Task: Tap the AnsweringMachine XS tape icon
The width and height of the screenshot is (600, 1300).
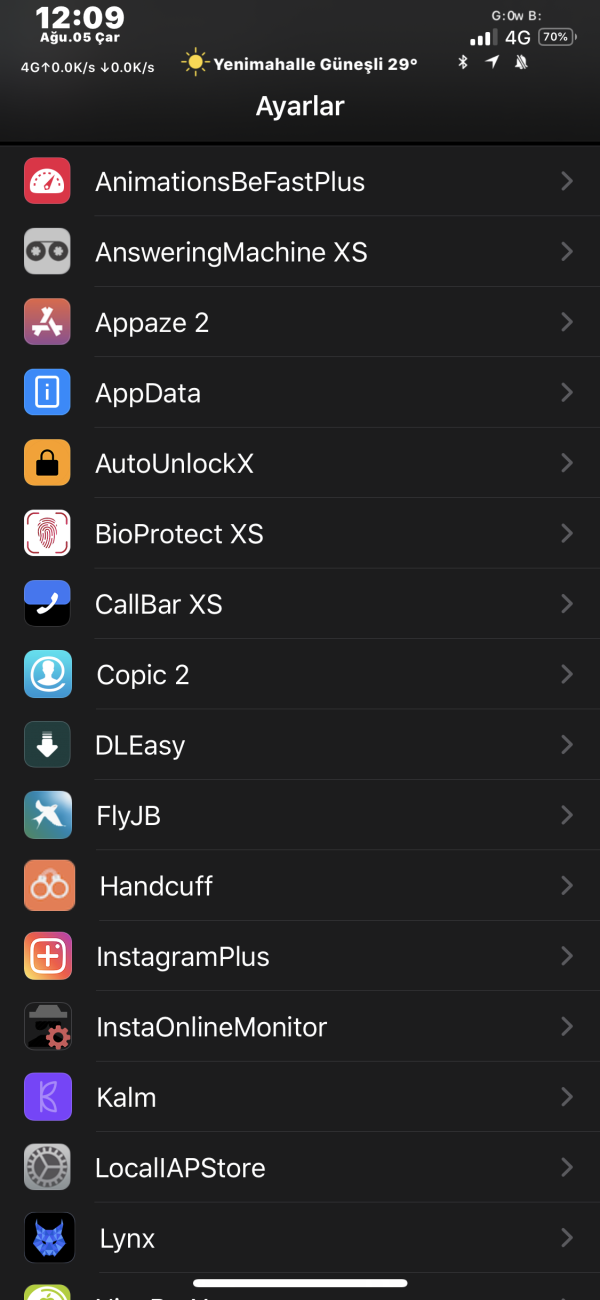Action: [47, 251]
